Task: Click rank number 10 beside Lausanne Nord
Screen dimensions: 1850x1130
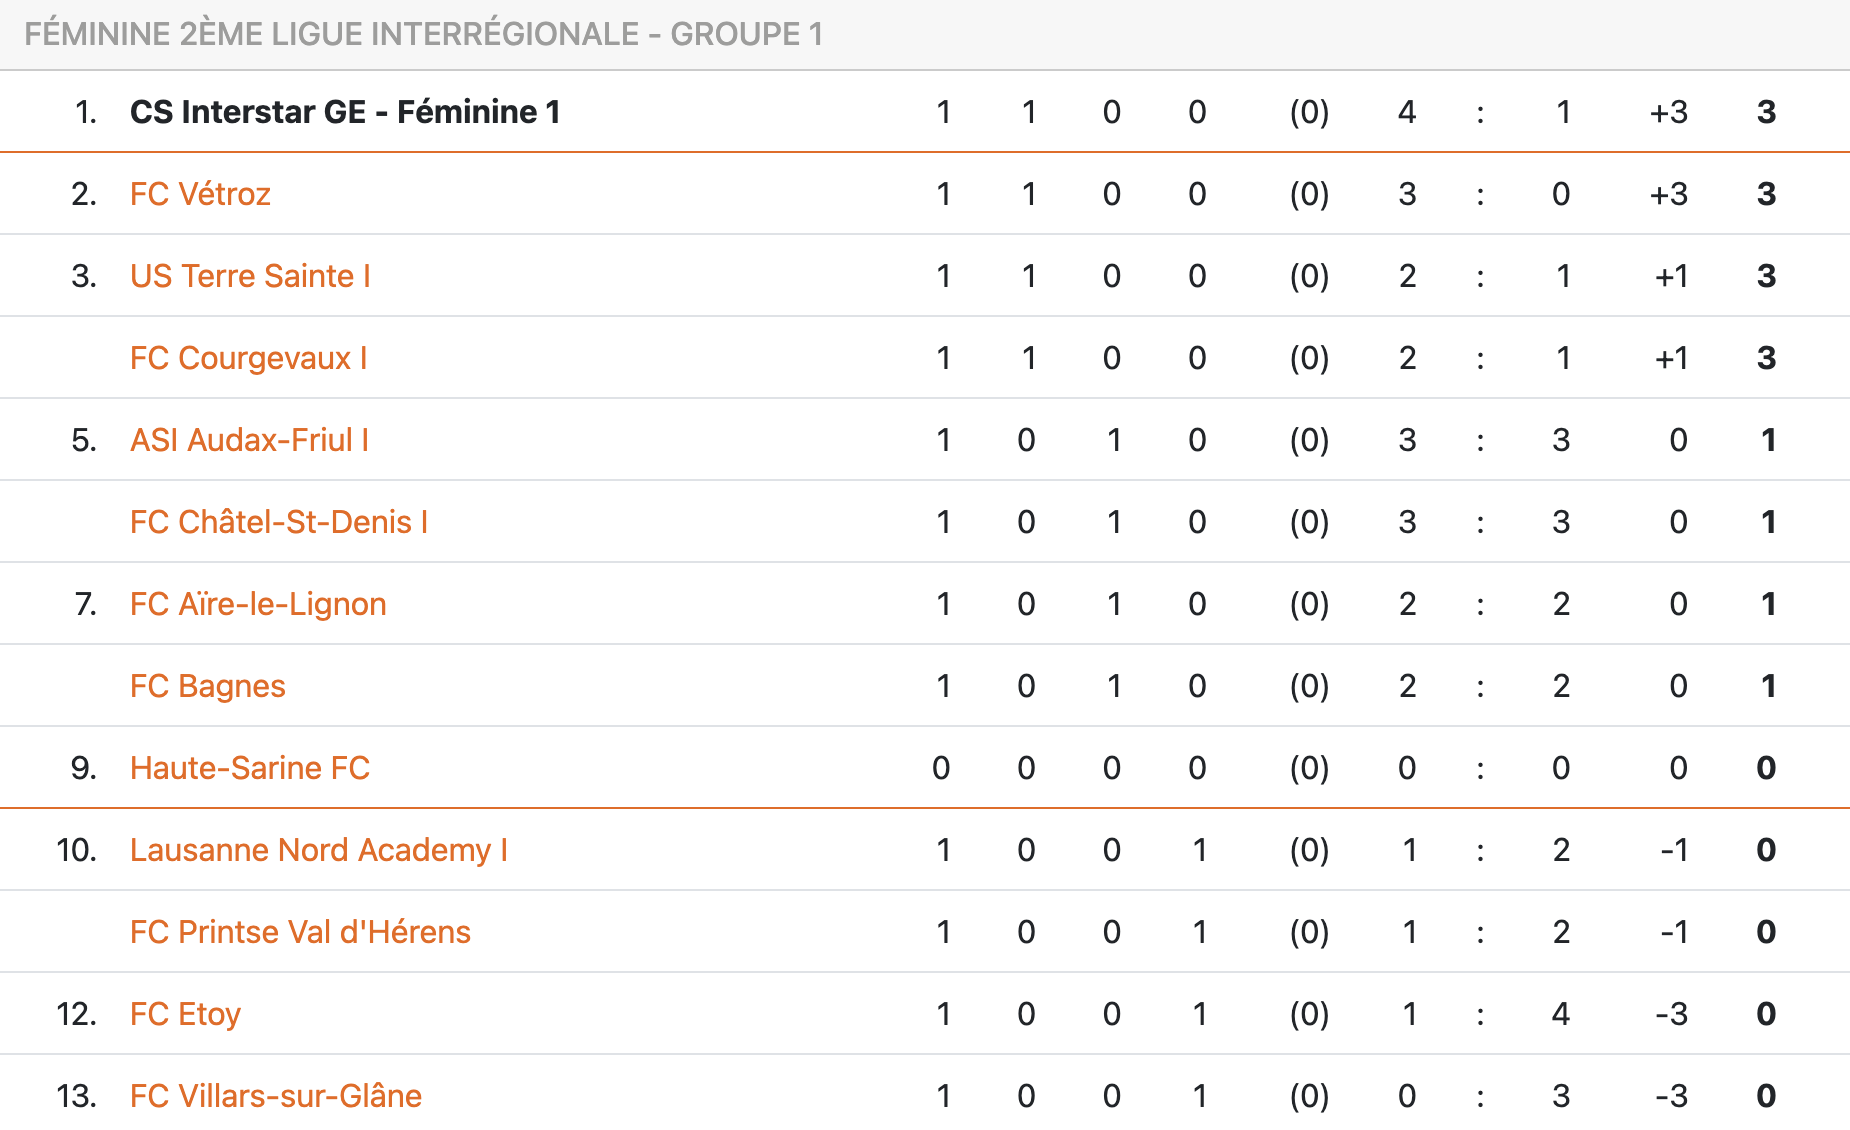Action: coord(77,850)
